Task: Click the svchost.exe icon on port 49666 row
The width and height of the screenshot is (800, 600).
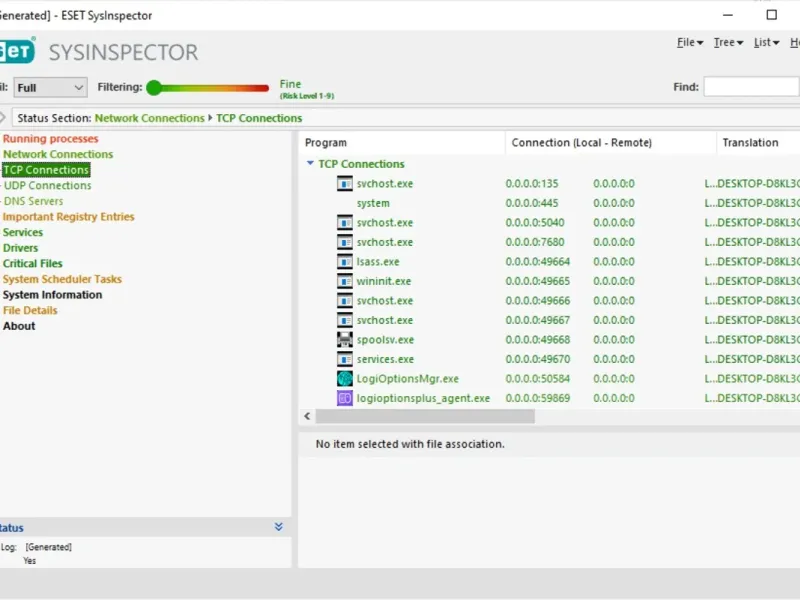Action: click(344, 301)
